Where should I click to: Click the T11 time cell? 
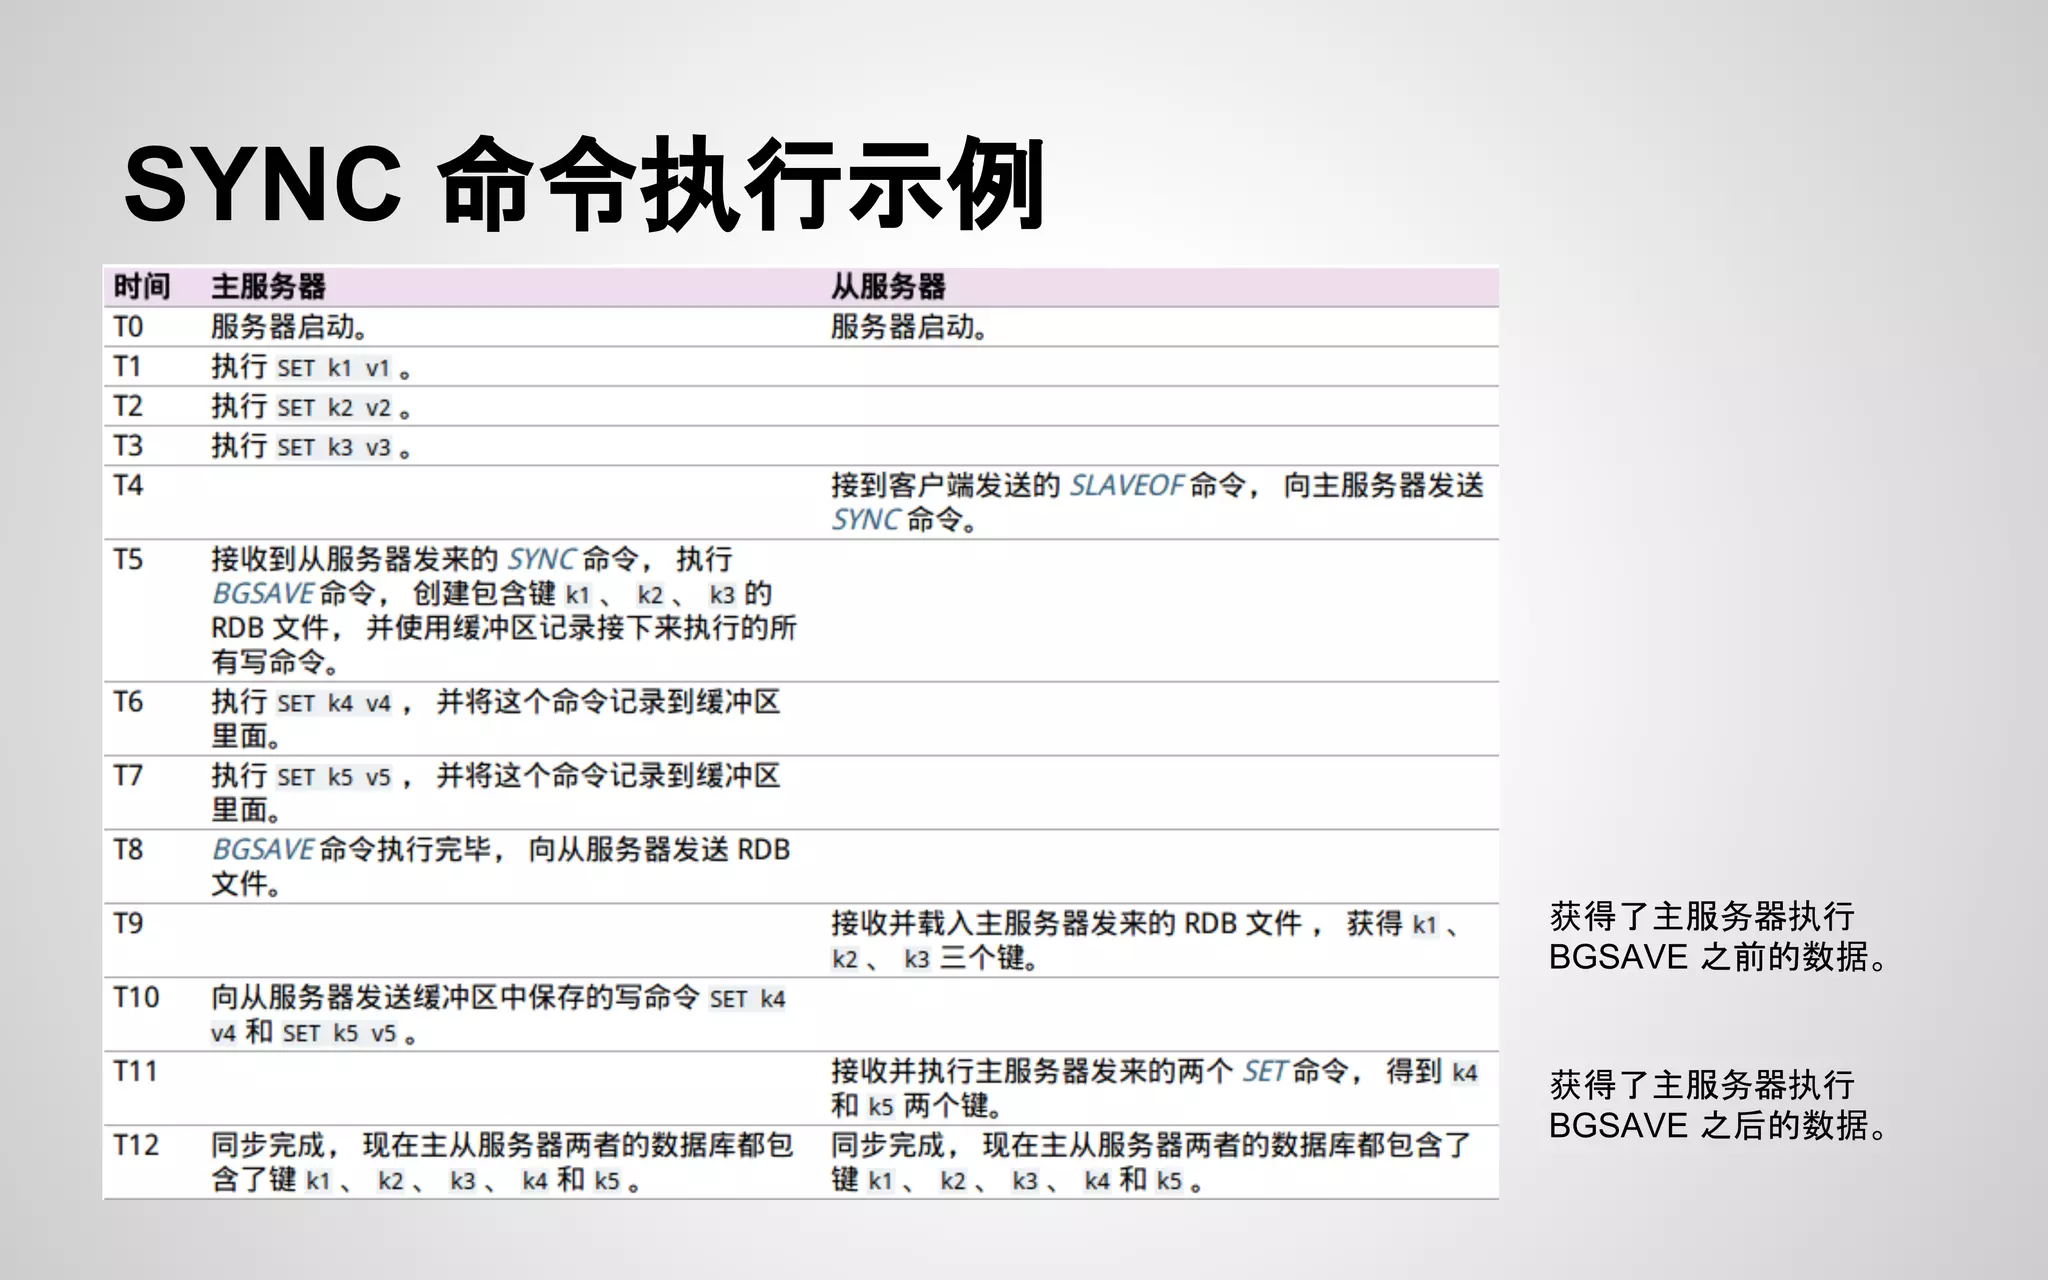tap(135, 1071)
